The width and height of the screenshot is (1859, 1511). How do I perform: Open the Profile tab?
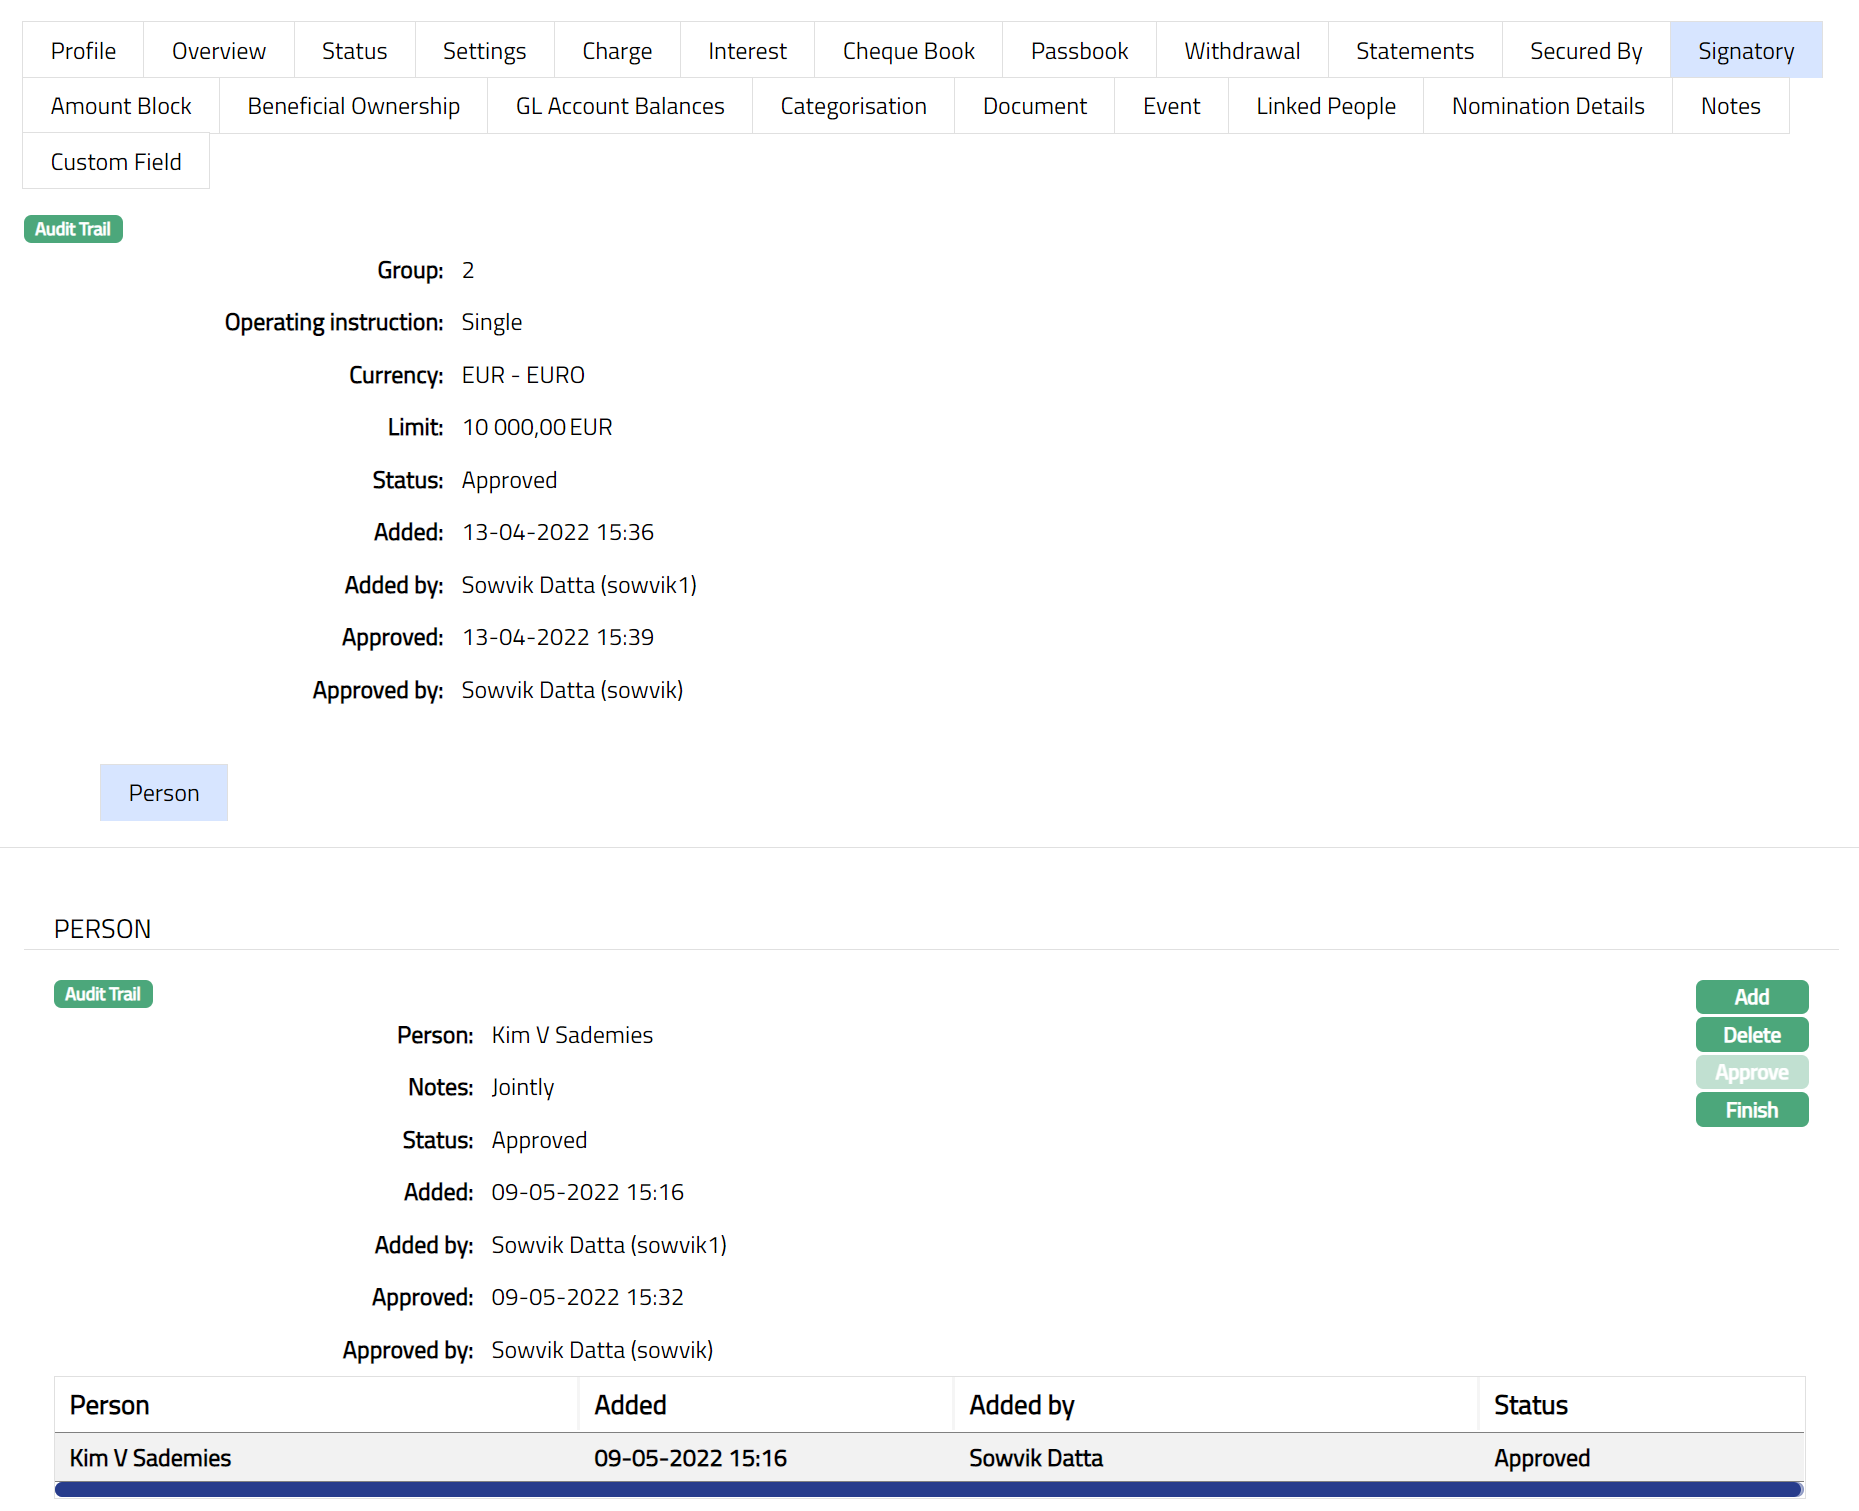coord(83,51)
